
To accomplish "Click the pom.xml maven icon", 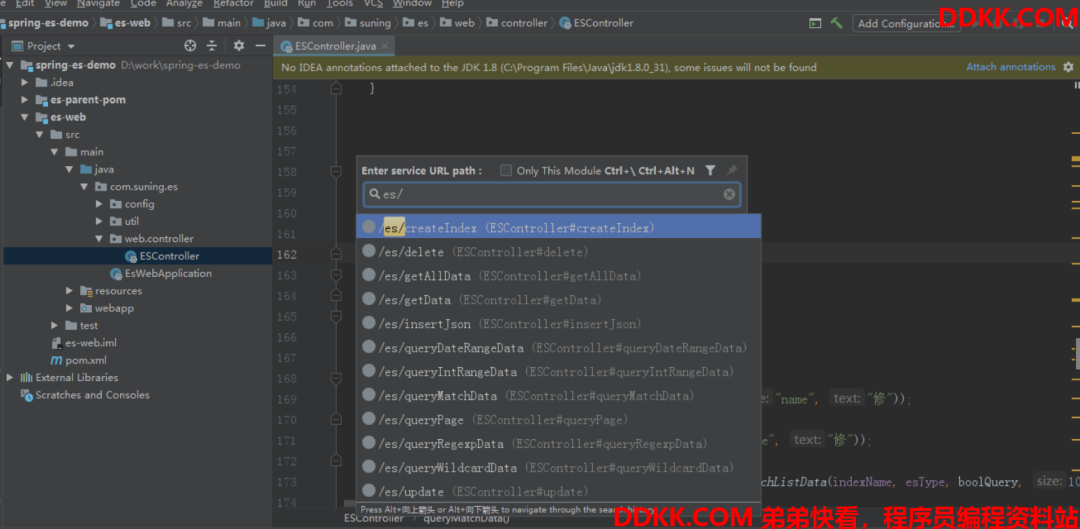I will (x=56, y=360).
